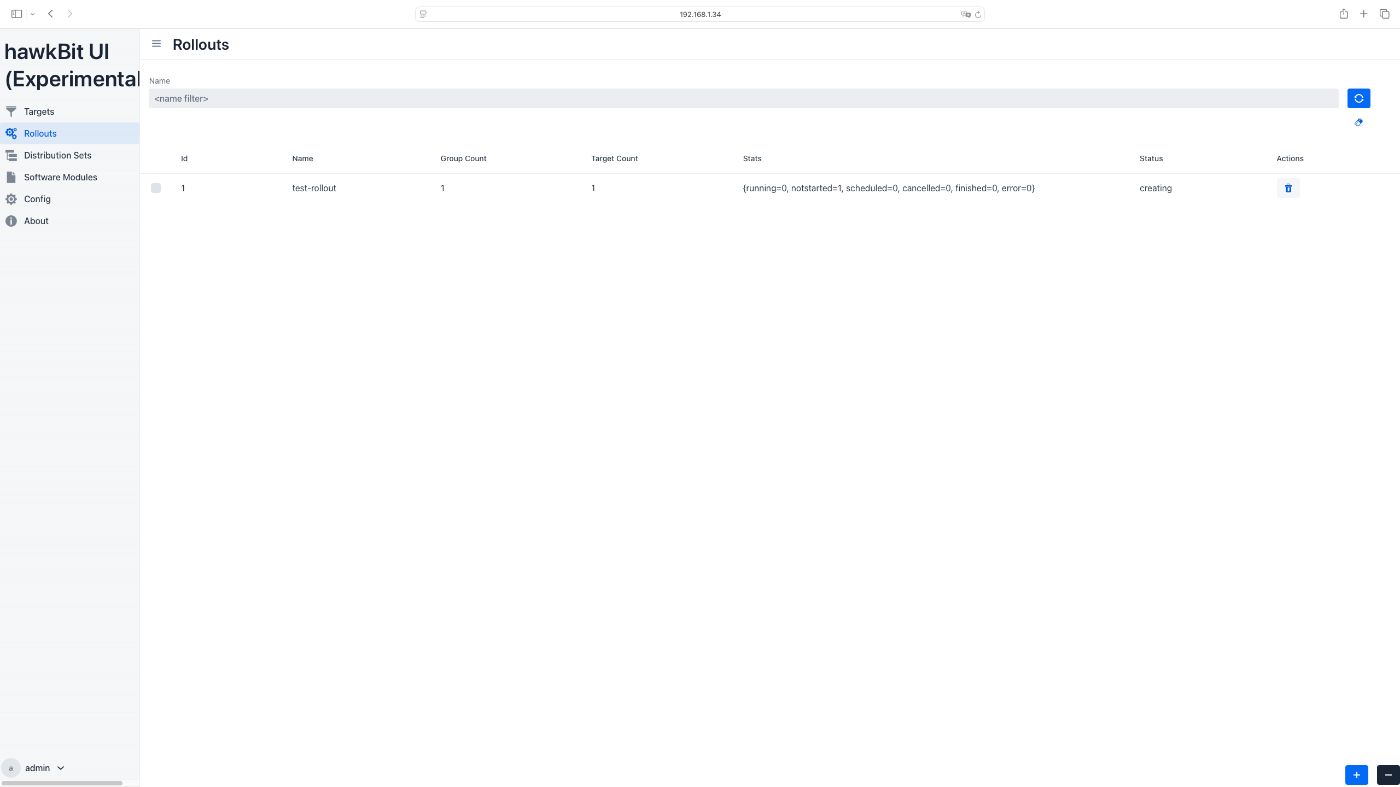The image size is (1400, 787).
Task: Click the hawkBit UI title
Action: click(72, 66)
